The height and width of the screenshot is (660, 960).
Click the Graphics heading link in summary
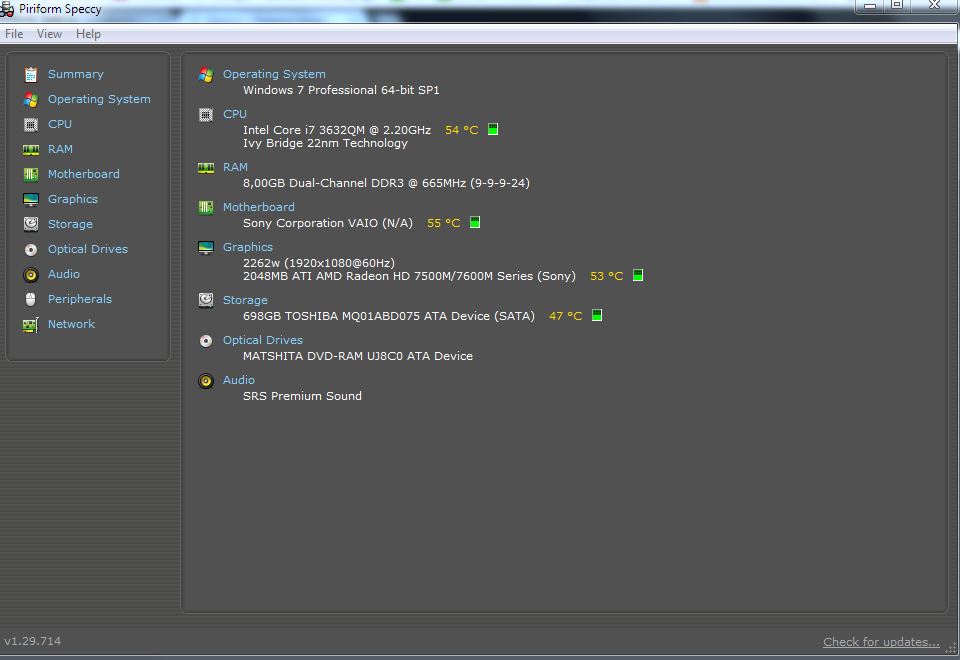tap(248, 247)
